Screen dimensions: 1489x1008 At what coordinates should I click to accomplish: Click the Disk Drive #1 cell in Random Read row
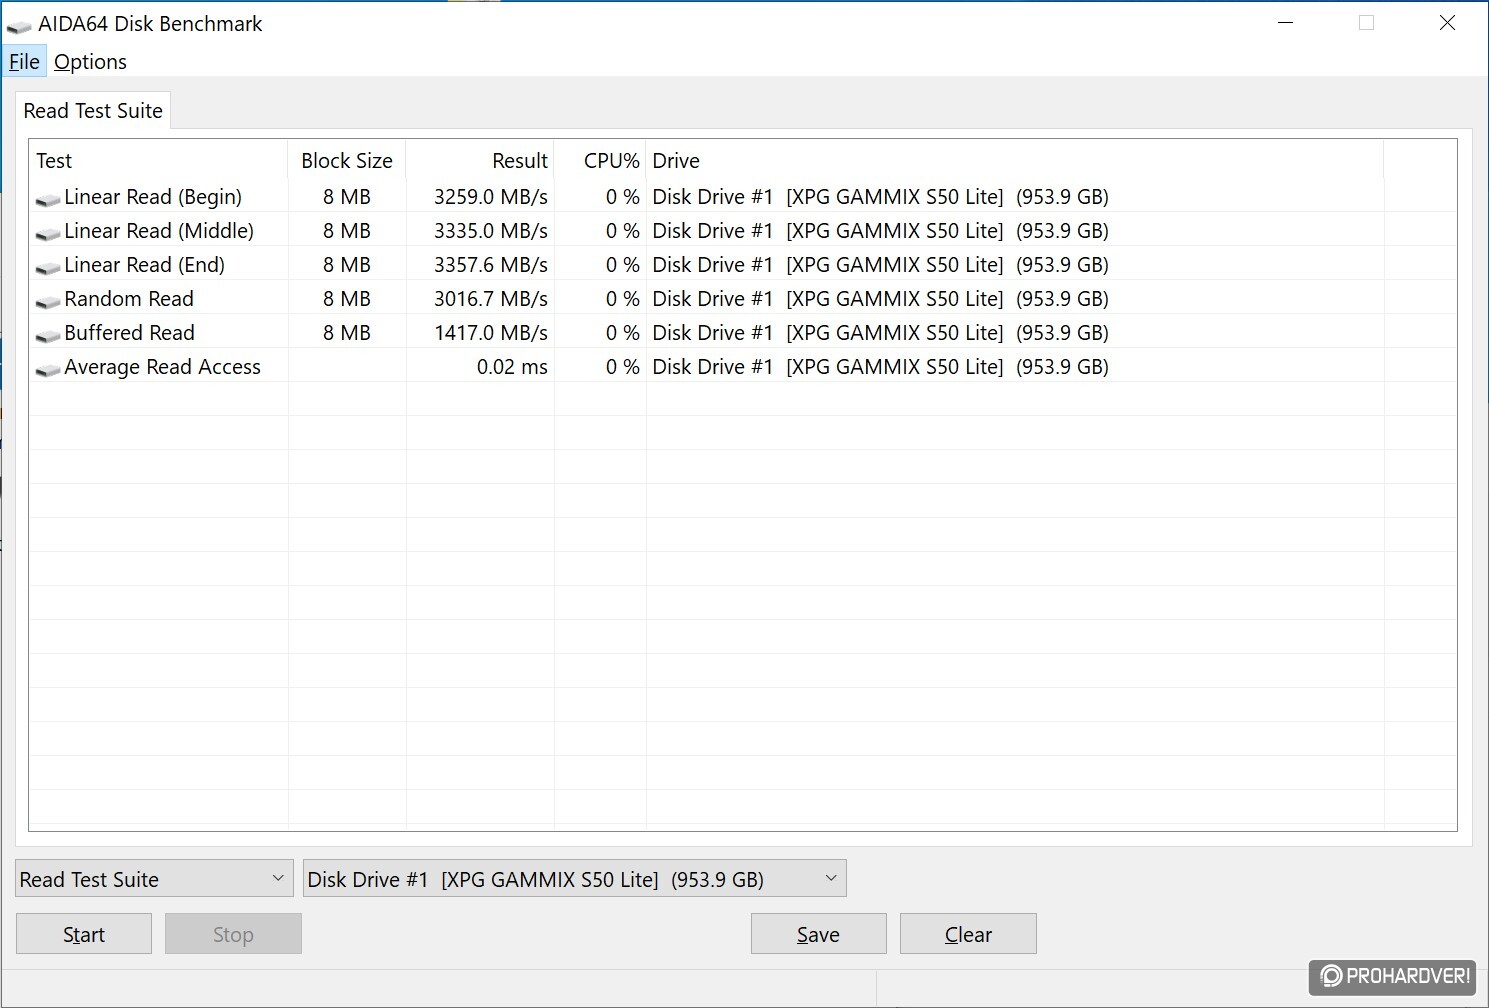880,299
